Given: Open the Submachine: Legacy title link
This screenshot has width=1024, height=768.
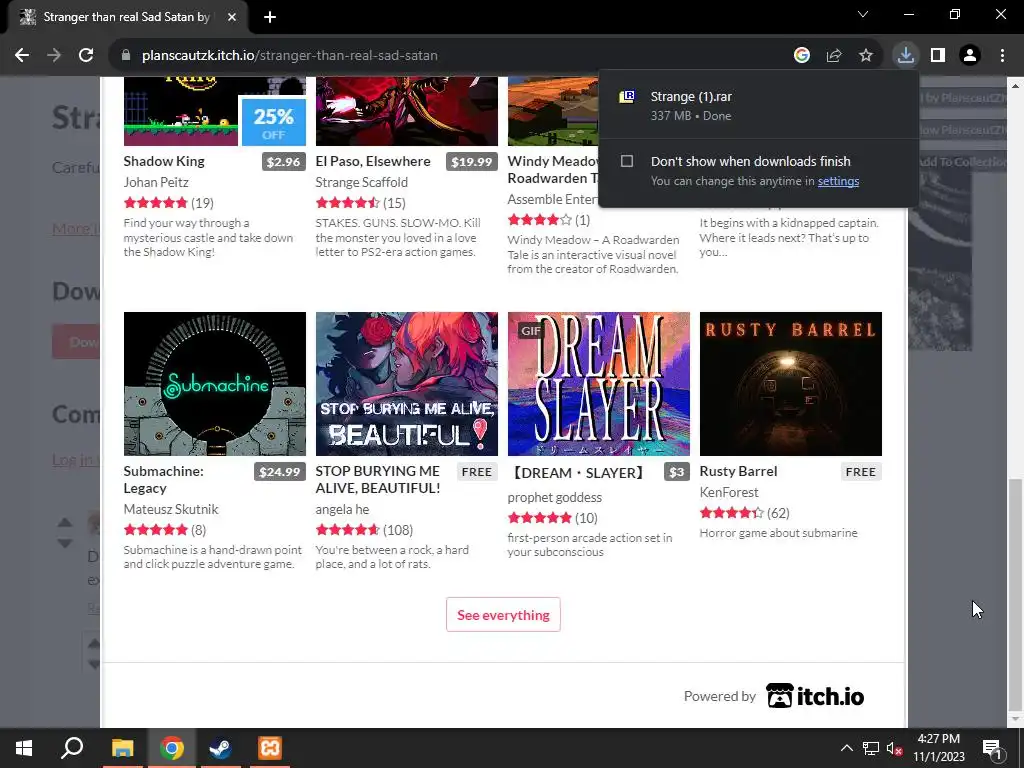Looking at the screenshot, I should point(163,479).
